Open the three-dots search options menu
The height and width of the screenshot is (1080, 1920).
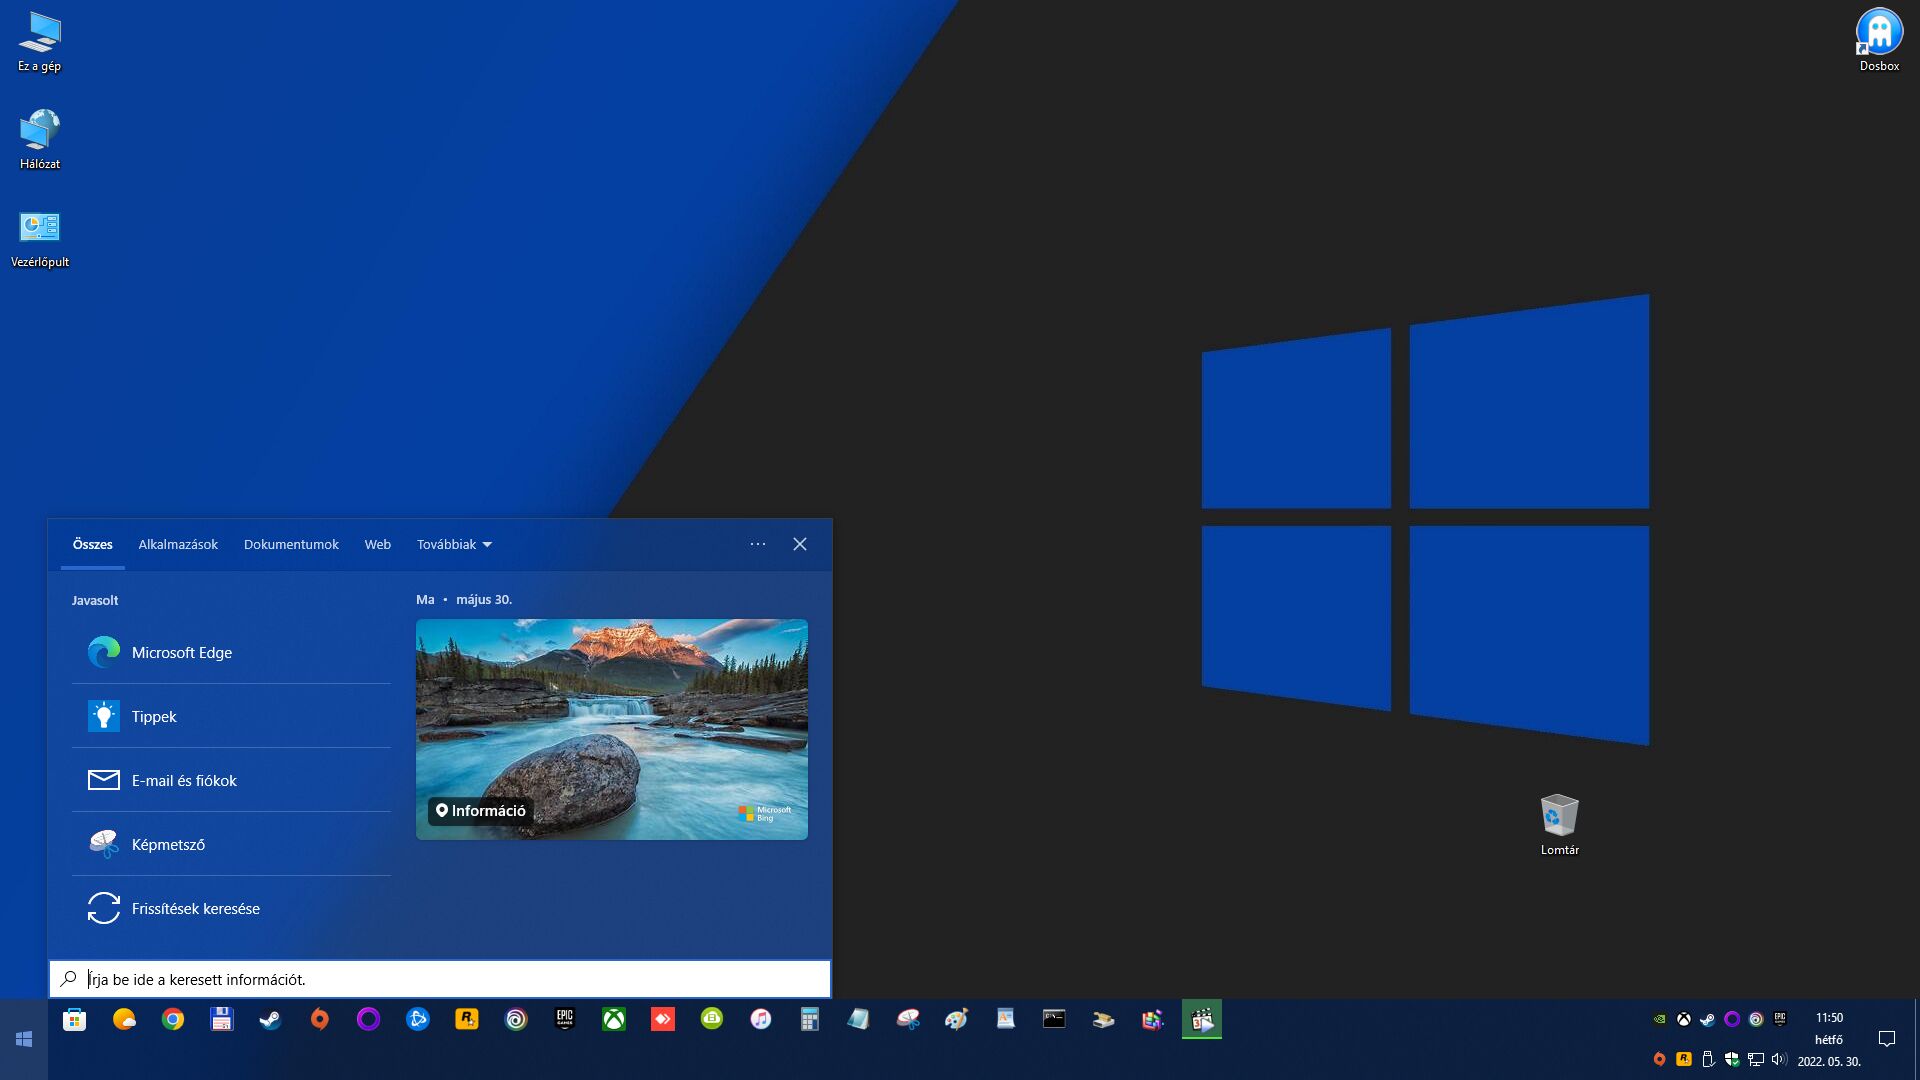point(757,544)
